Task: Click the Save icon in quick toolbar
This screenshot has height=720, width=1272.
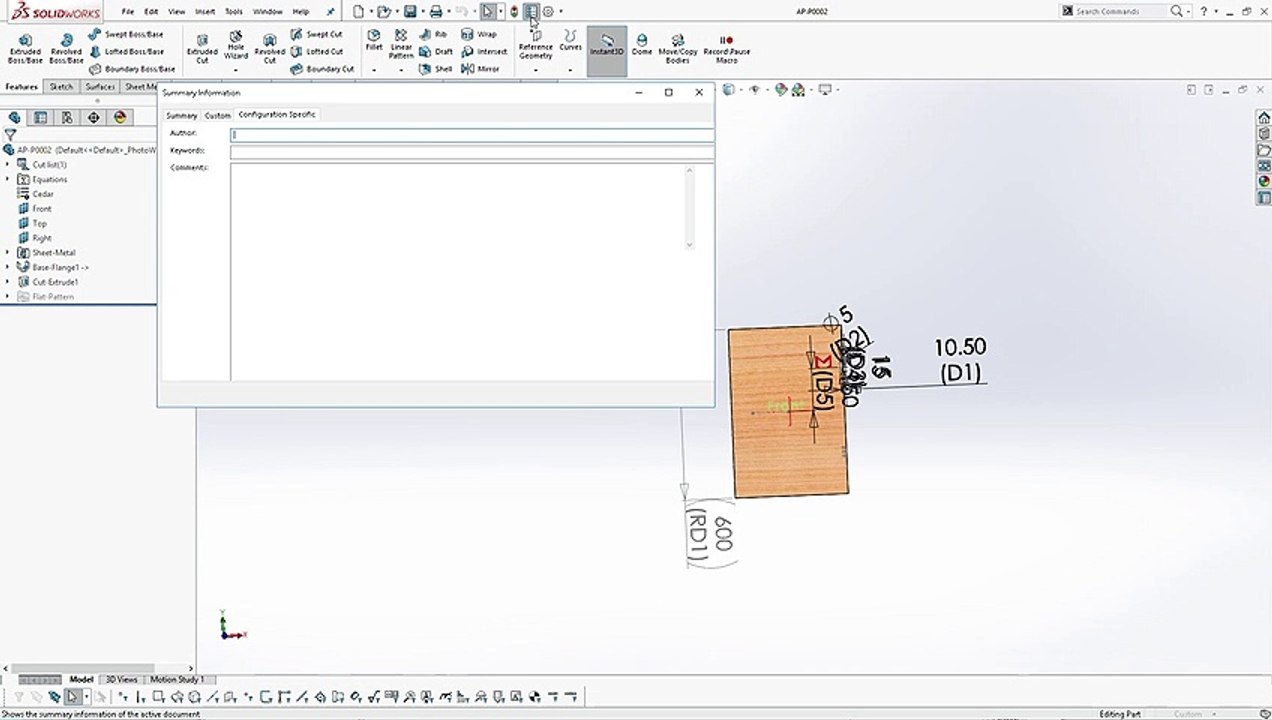Action: [410, 11]
